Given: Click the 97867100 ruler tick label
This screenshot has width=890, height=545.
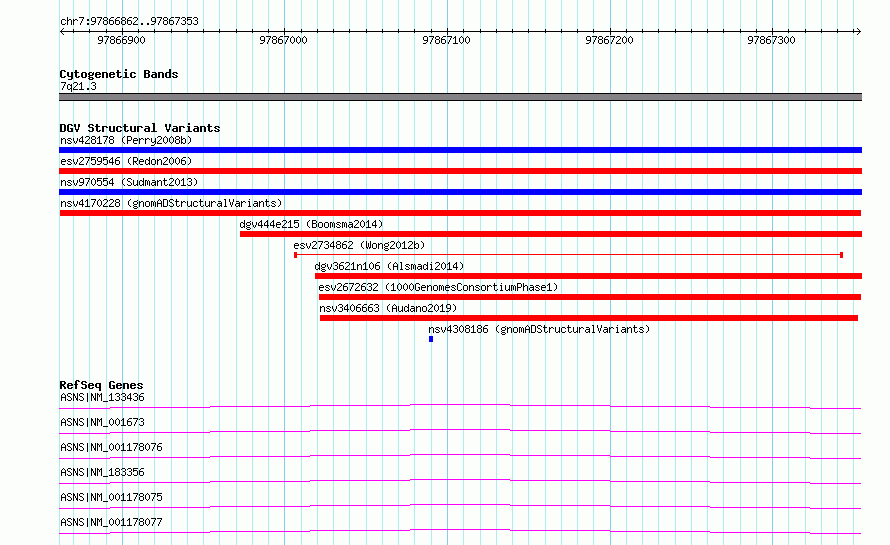Looking at the screenshot, I should coord(446,40).
